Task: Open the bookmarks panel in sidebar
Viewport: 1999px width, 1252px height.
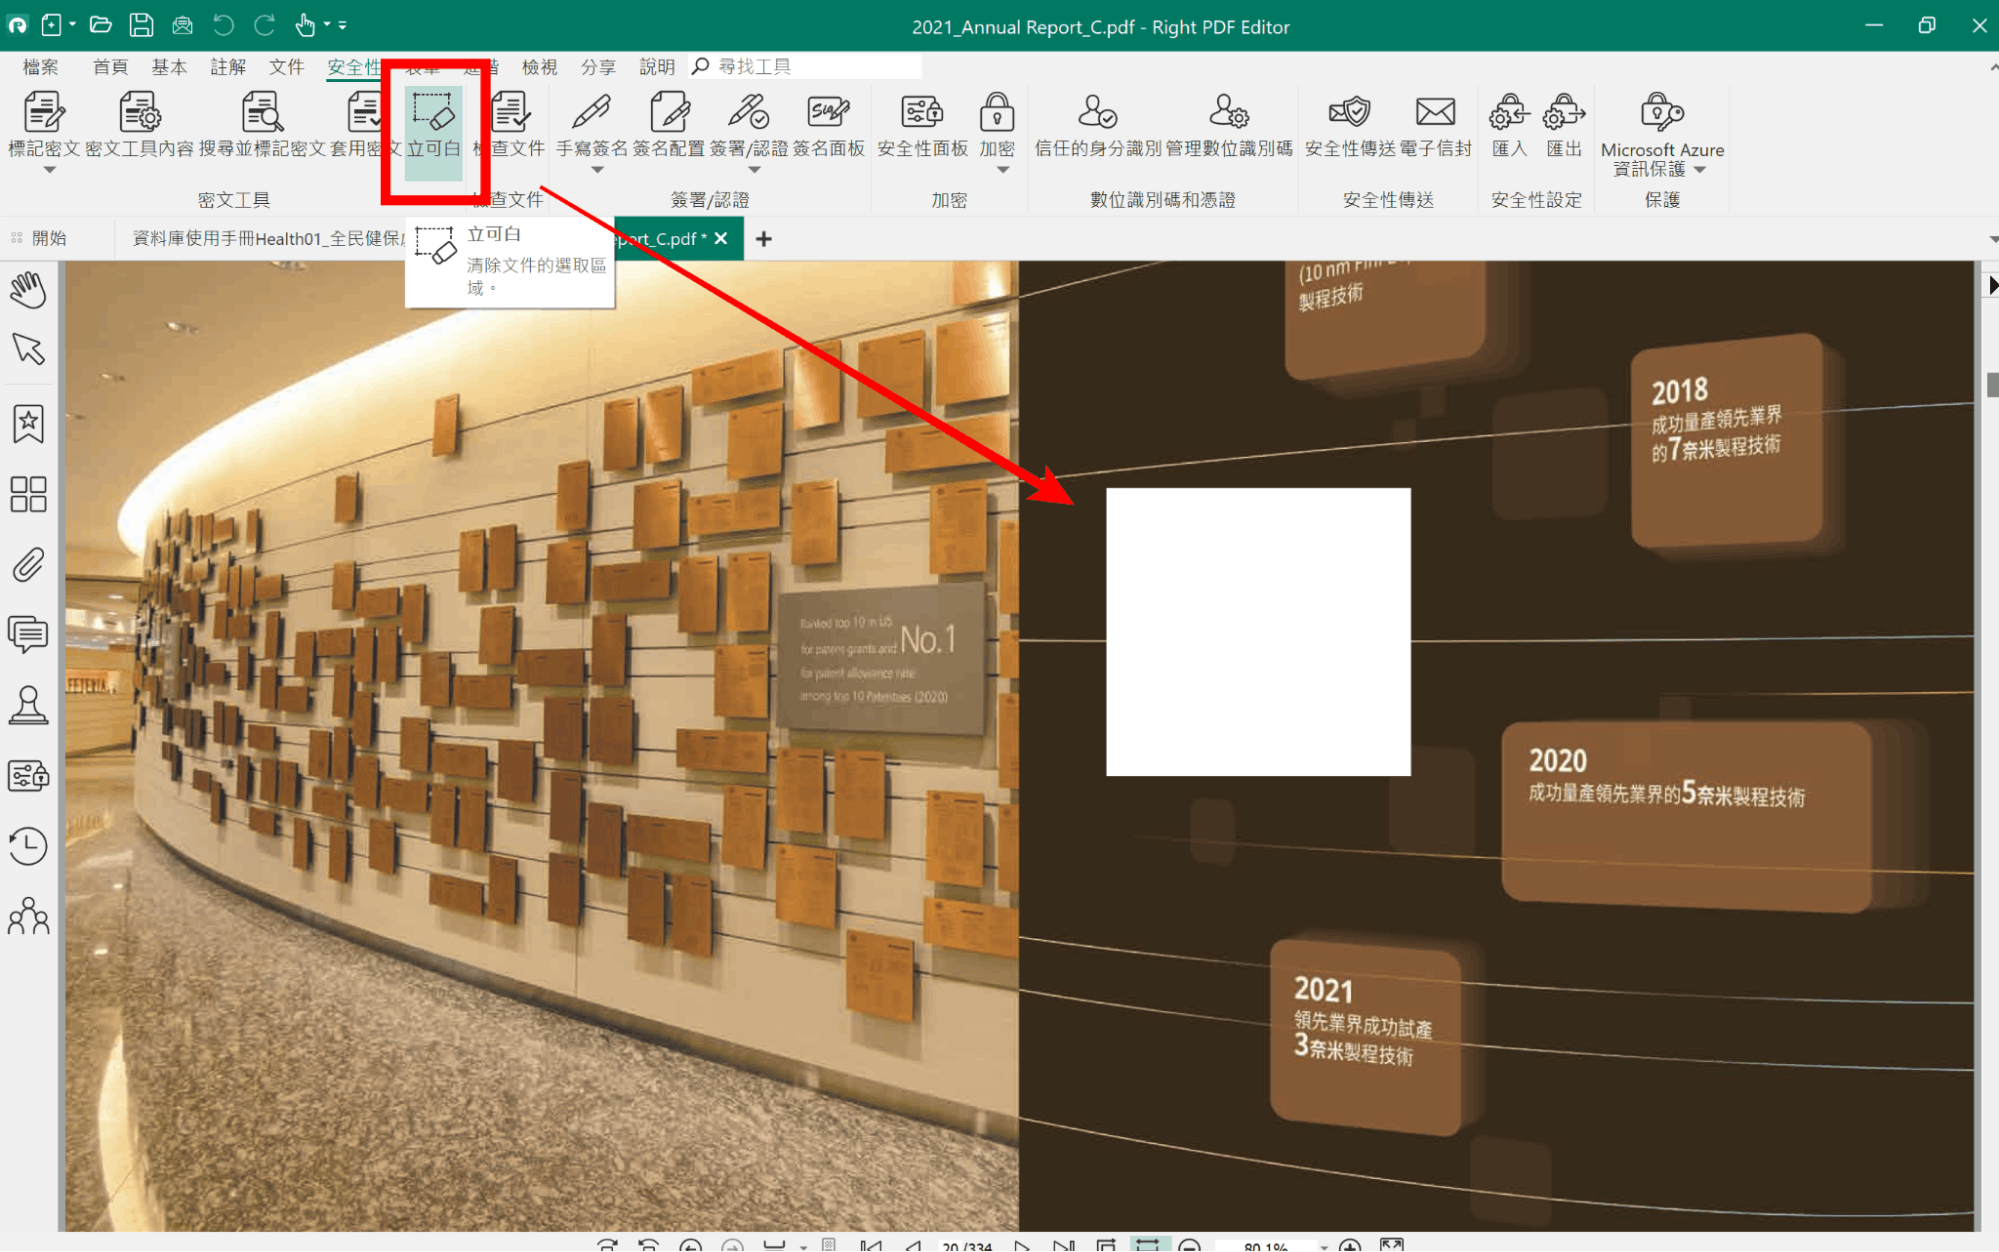Action: coord(28,424)
